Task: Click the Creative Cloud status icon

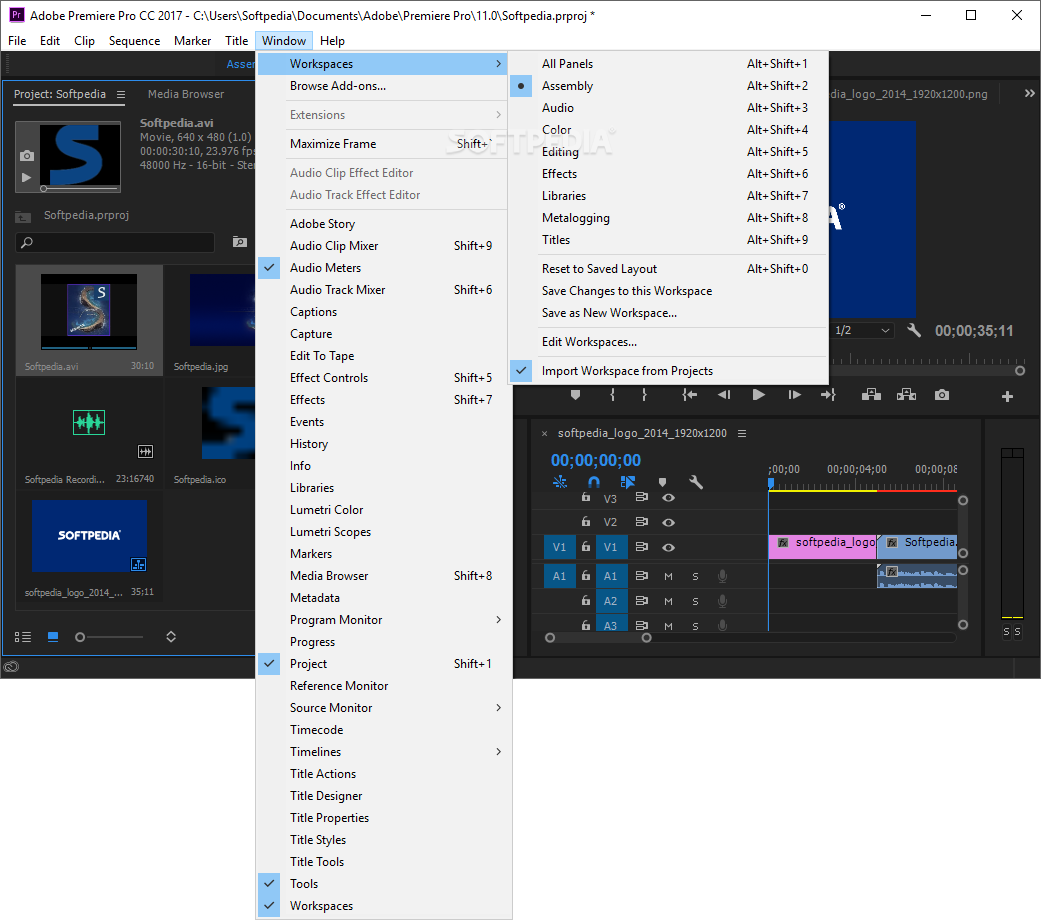Action: tap(11, 666)
